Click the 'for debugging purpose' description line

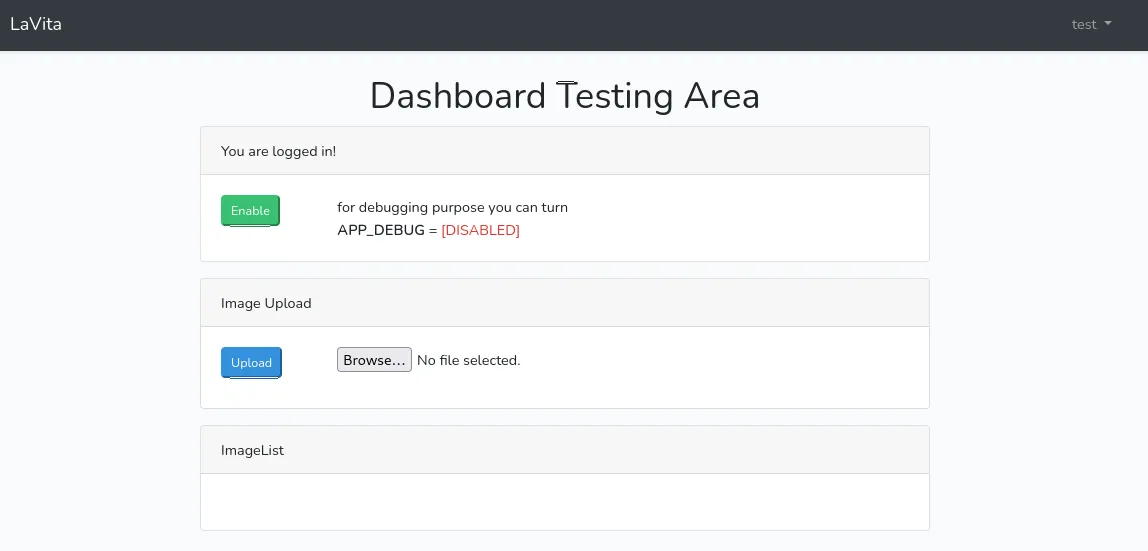pos(452,207)
